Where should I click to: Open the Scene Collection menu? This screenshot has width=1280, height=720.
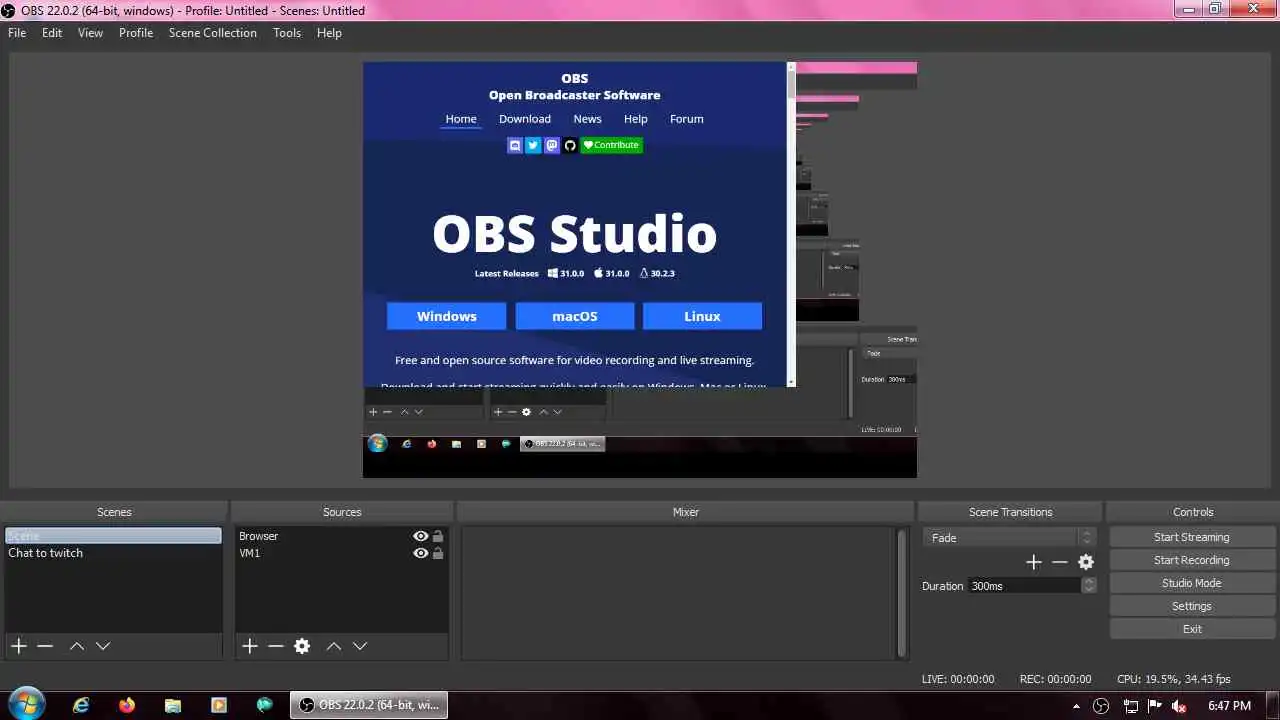coord(213,33)
